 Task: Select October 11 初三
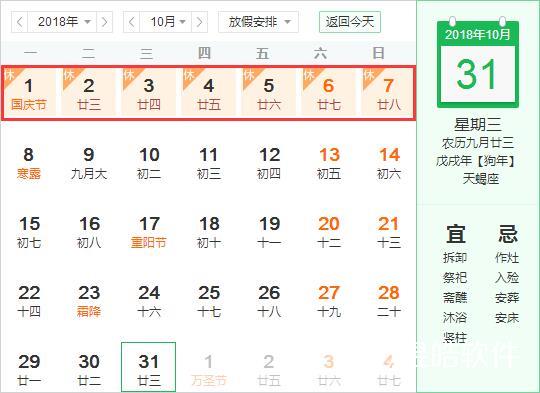tap(209, 163)
